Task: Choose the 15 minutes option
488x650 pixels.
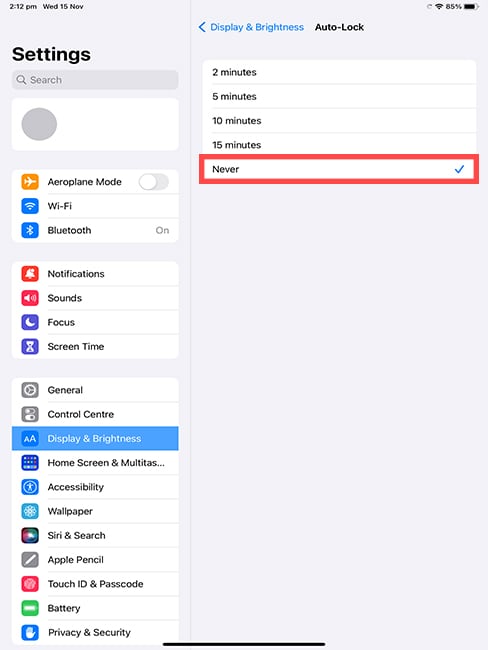Action: (339, 145)
